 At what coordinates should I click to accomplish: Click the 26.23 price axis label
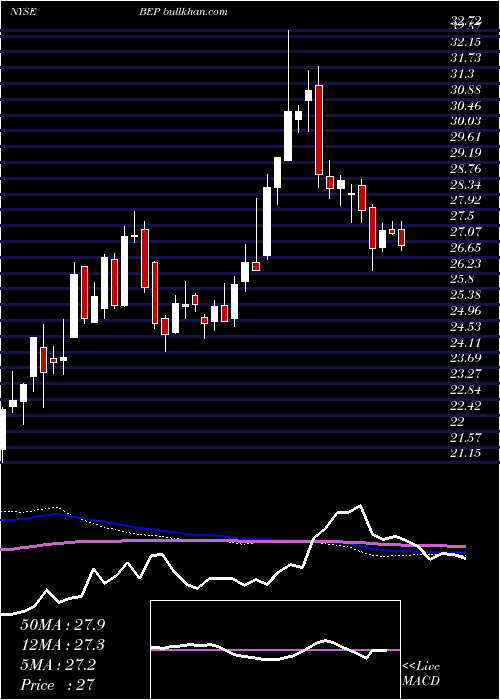coord(466,264)
